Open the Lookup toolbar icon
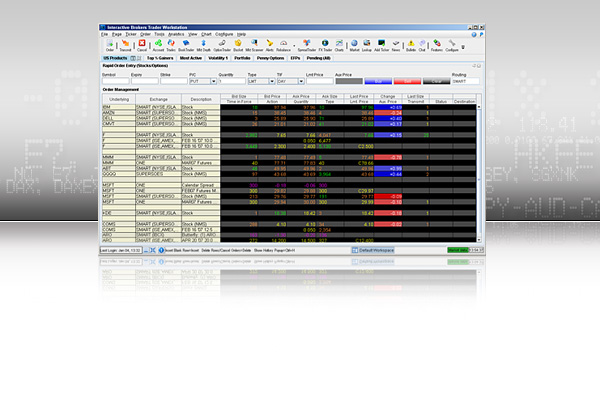Image resolution: width=600 pixels, height=400 pixels. click(x=367, y=45)
